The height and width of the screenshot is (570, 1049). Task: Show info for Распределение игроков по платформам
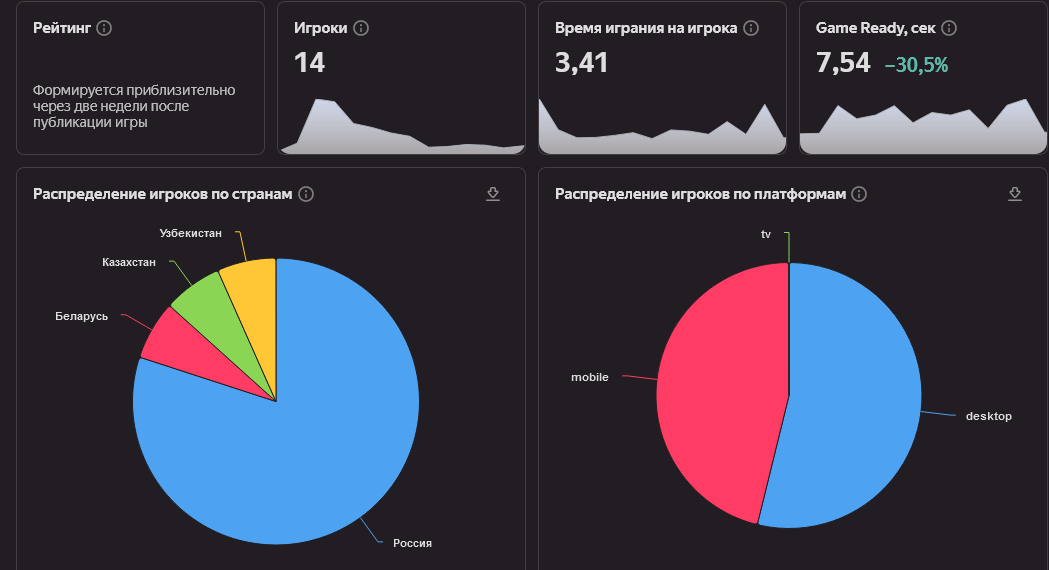pos(858,194)
